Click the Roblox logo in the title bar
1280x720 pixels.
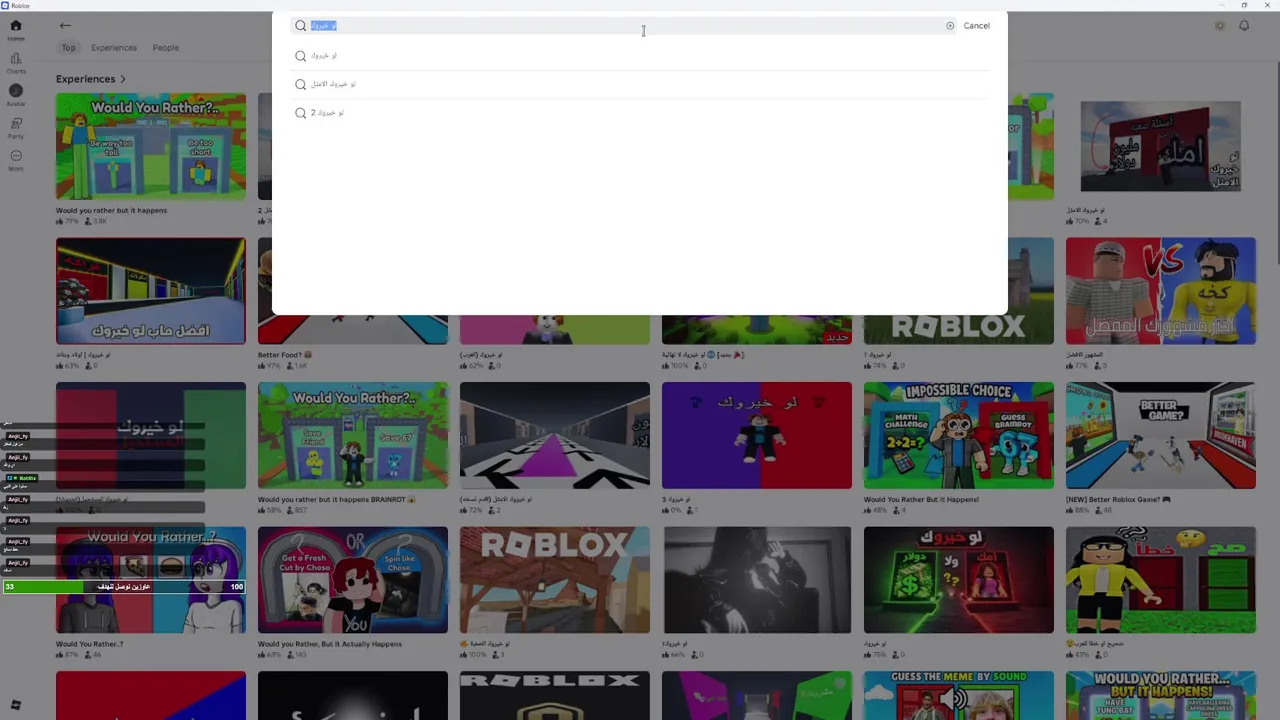6,5
